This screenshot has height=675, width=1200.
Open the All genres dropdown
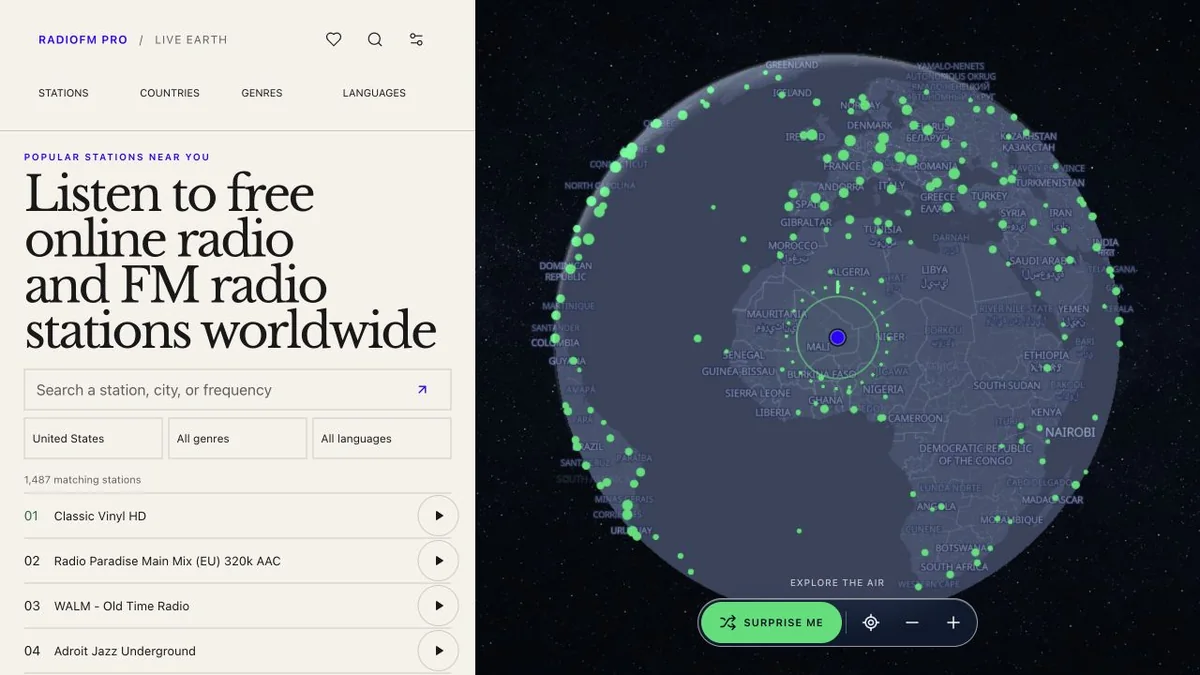point(237,438)
